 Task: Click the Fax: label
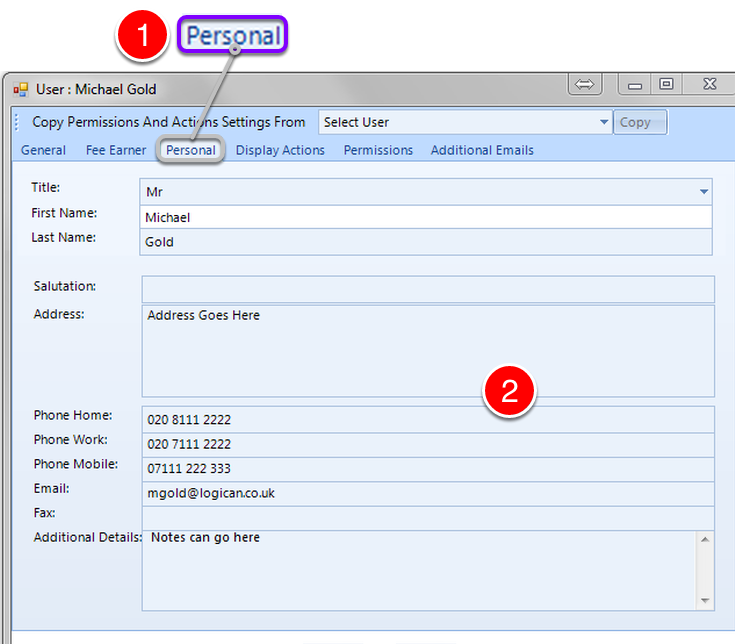click(x=45, y=513)
